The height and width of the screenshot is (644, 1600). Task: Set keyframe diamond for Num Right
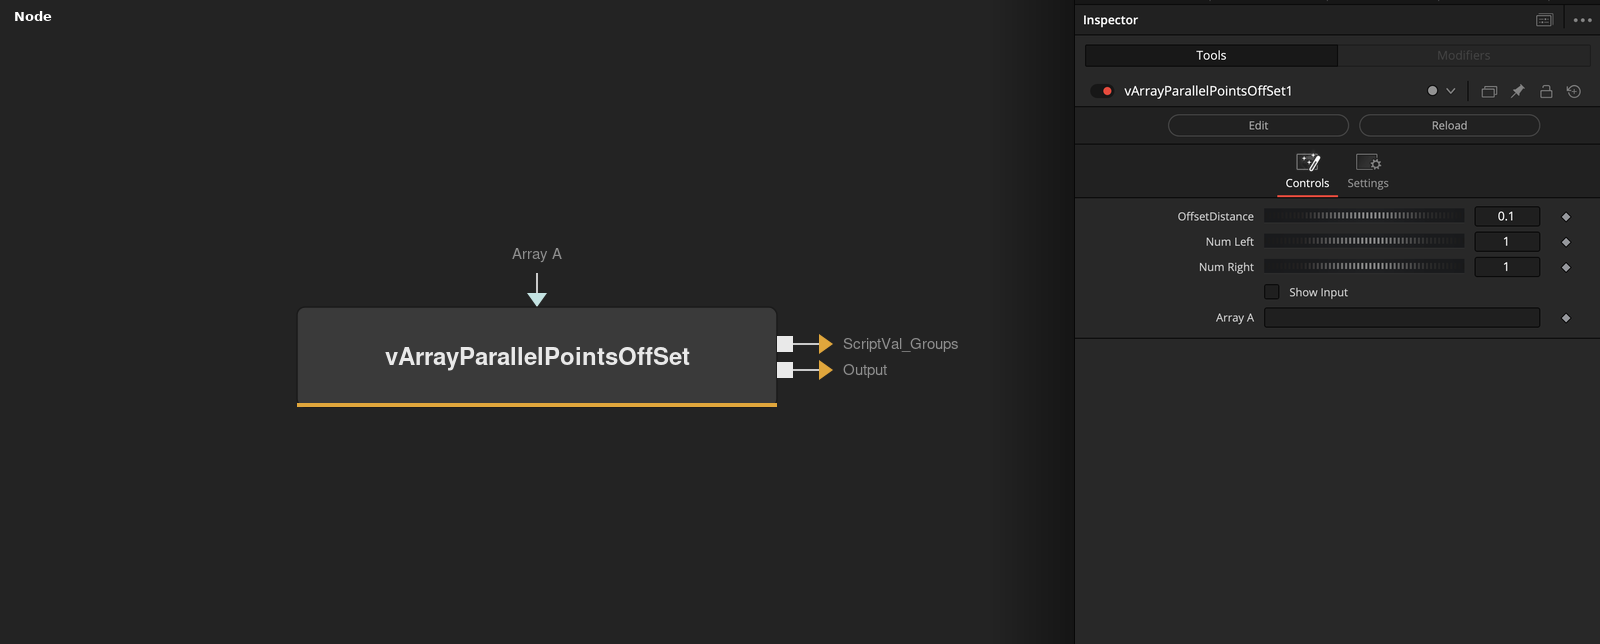(1566, 267)
